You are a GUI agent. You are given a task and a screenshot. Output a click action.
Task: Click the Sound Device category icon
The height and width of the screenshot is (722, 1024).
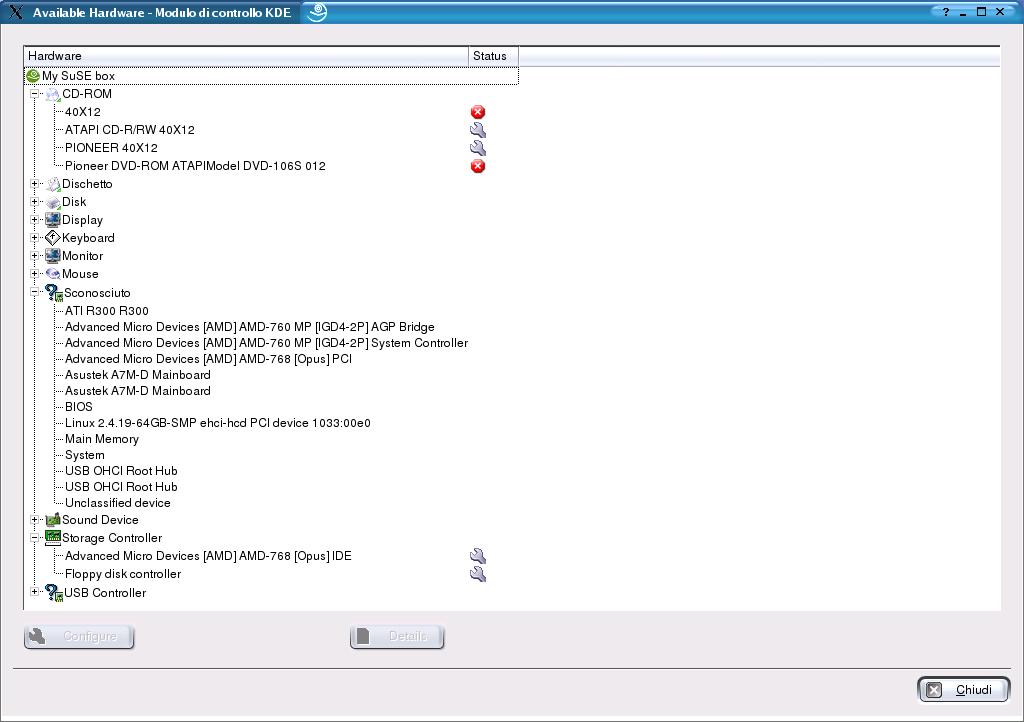click(x=52, y=520)
